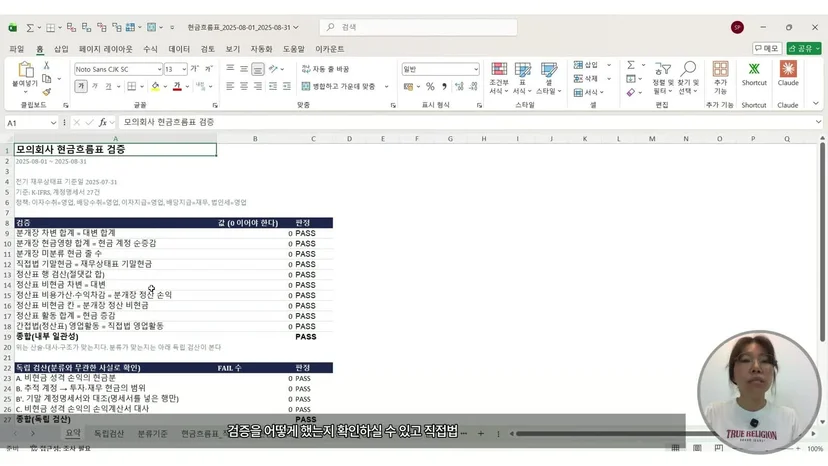Open the Shortcut add-in icon
This screenshot has width=828, height=466.
[x=754, y=69]
